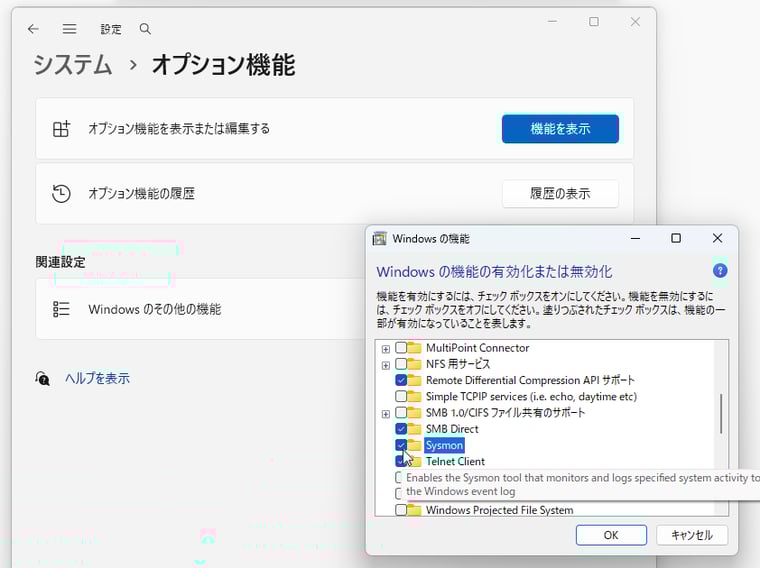The width and height of the screenshot is (760, 568).
Task: Enable the Simple TCPIP services checkbox
Action: point(401,396)
